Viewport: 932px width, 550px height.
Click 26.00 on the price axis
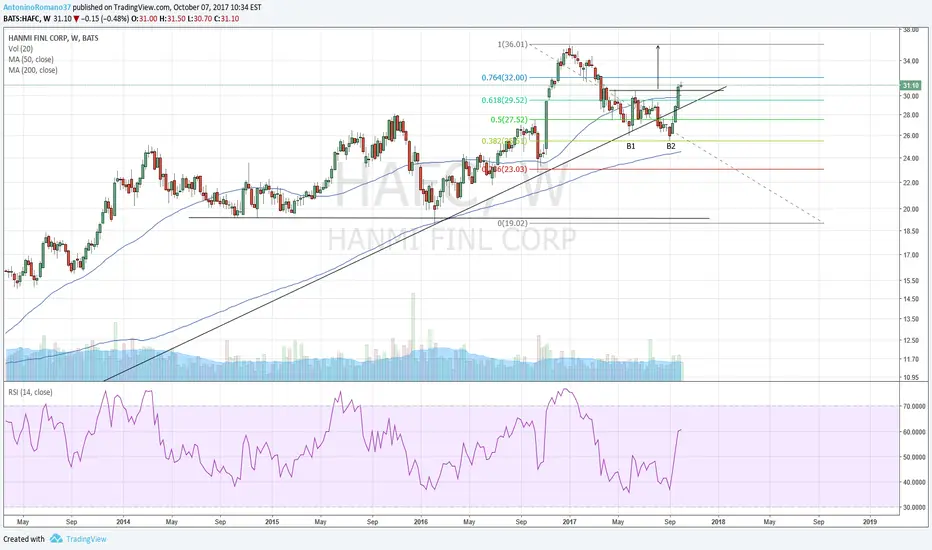click(911, 136)
